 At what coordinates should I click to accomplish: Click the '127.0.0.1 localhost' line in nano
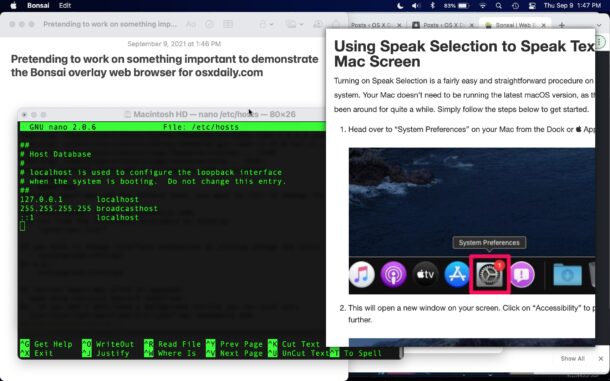pos(79,199)
